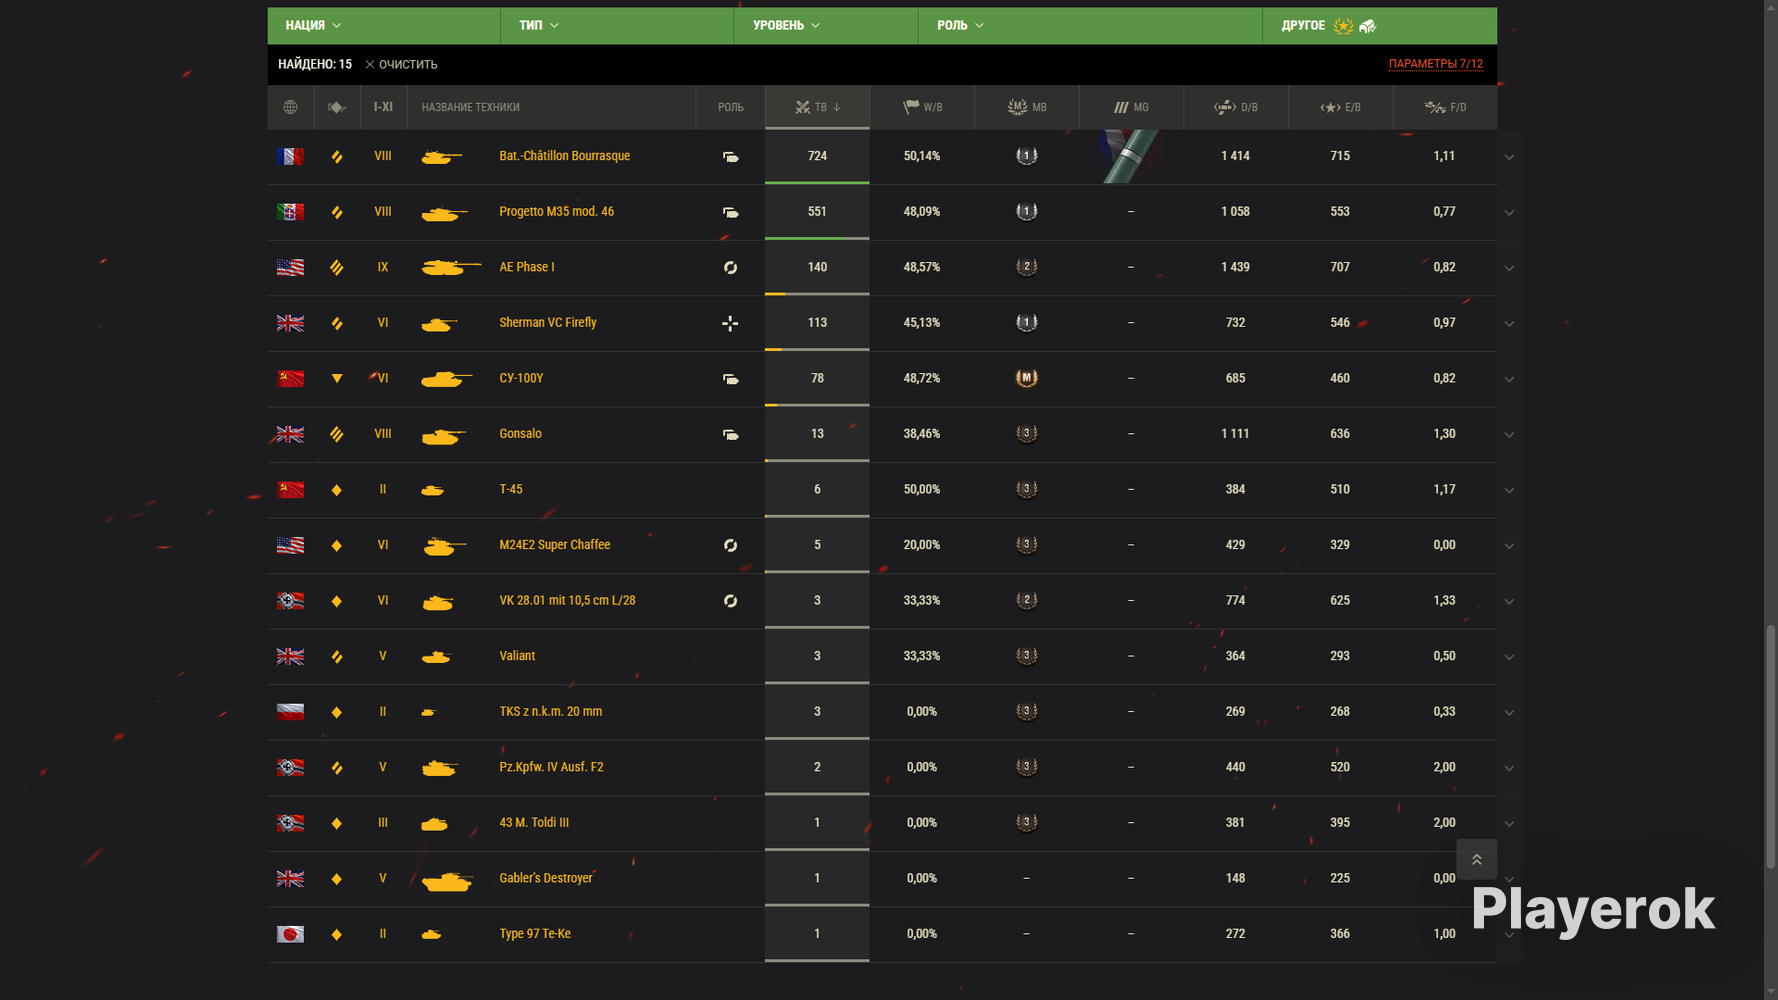The image size is (1778, 1000).
Task: Open Progetto M35 mod. 46 link
Action: tap(557, 212)
